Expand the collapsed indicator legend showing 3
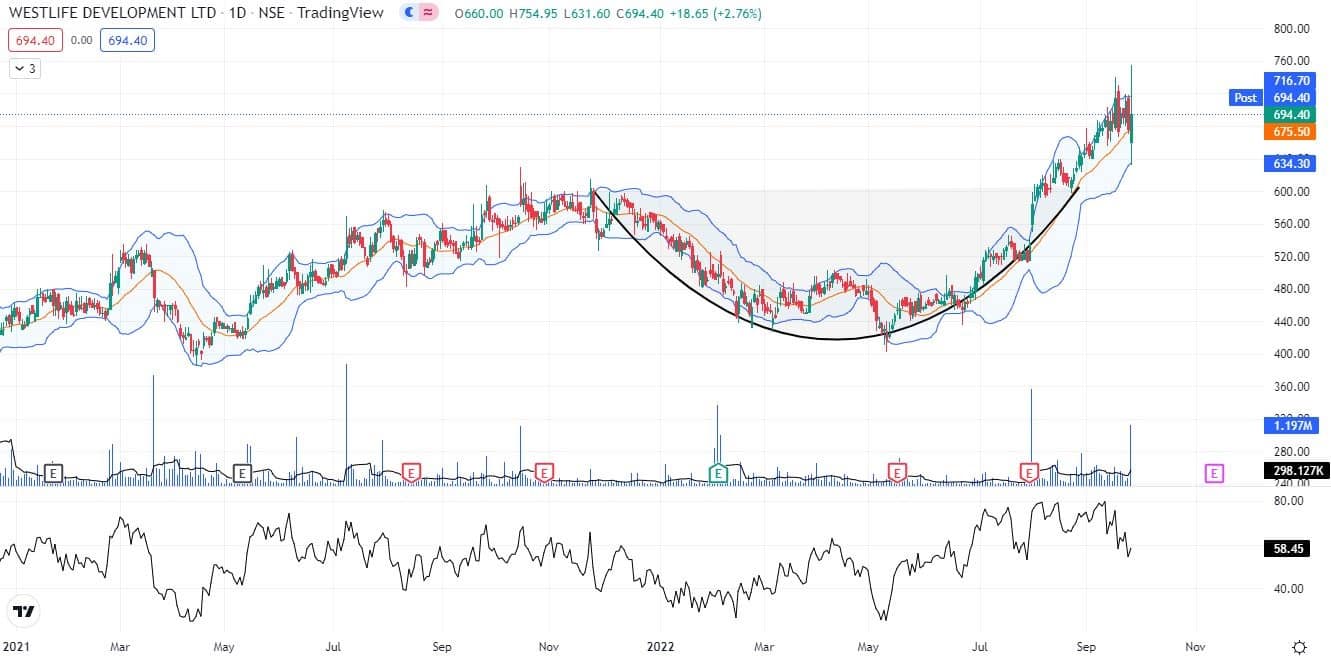Image resolution: width=1331 pixels, height=659 pixels. tap(25, 69)
